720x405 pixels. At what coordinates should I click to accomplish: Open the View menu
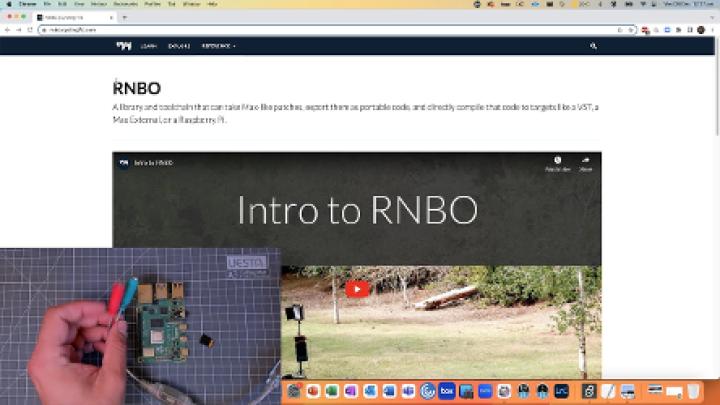pos(79,4)
